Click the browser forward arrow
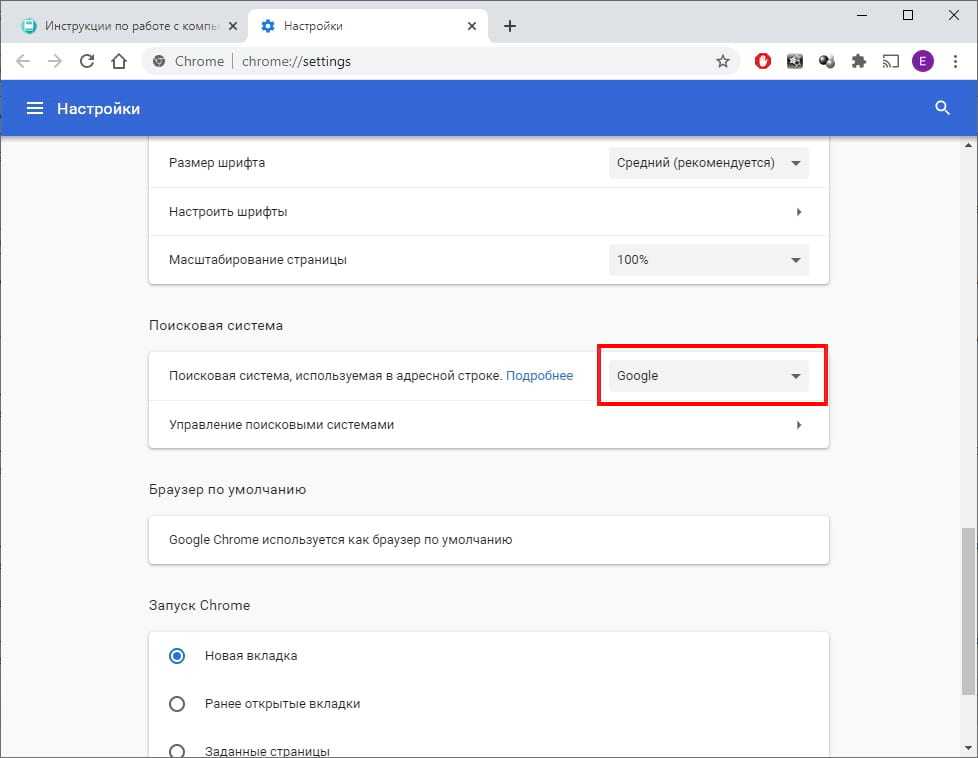Image resolution: width=978 pixels, height=758 pixels. click(55, 61)
